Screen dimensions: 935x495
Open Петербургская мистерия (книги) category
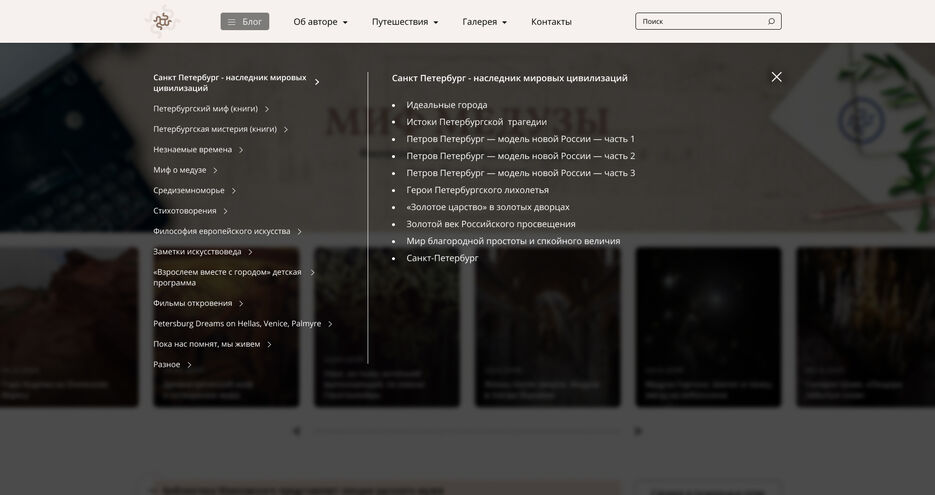click(215, 129)
